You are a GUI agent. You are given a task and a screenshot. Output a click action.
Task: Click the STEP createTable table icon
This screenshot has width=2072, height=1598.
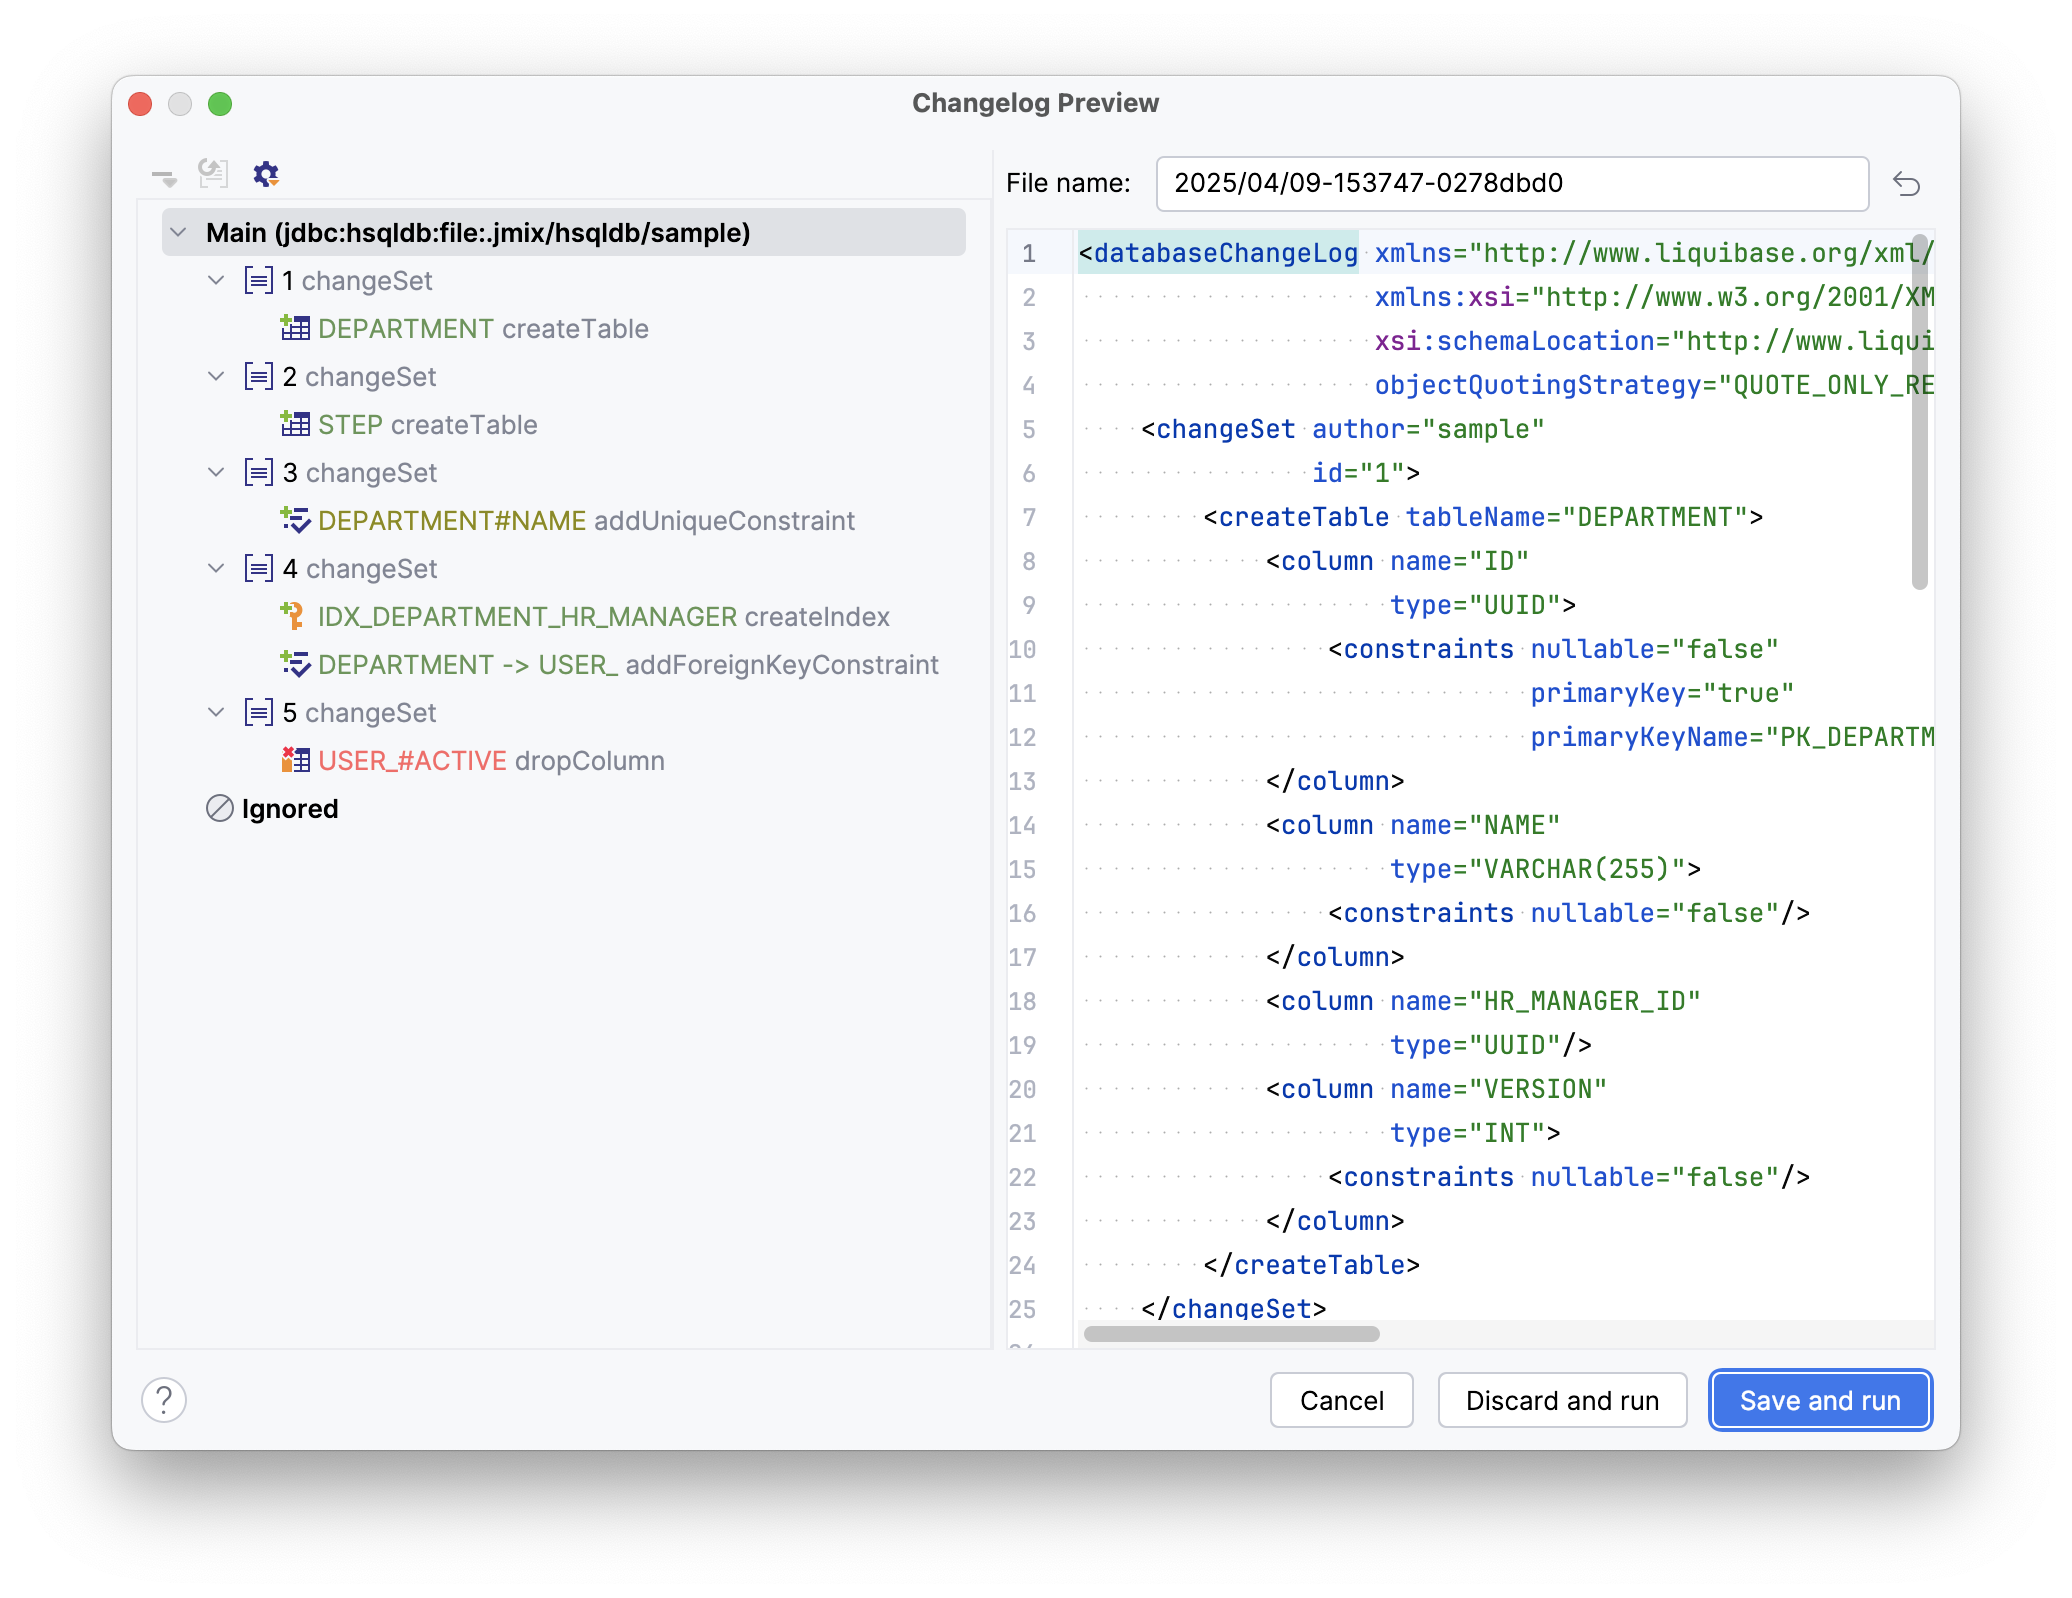[x=294, y=423]
